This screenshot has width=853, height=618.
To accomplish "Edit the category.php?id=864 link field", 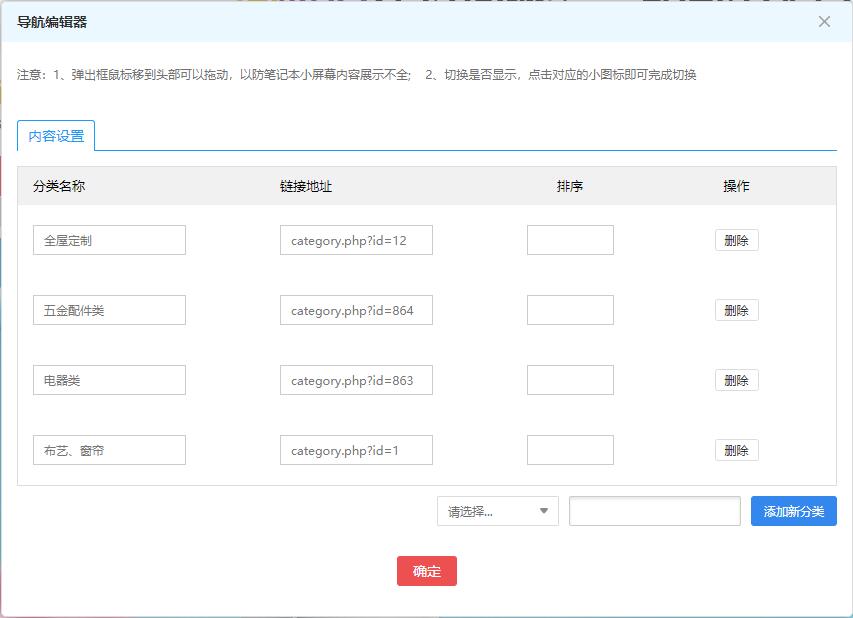I will click(356, 310).
